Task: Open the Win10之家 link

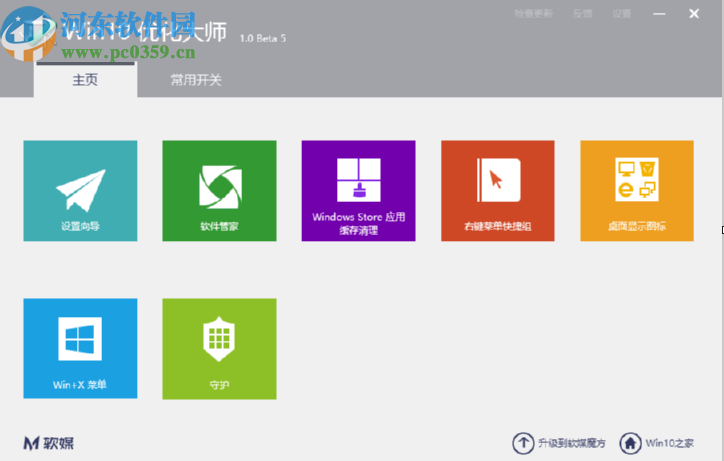Action: (670, 443)
